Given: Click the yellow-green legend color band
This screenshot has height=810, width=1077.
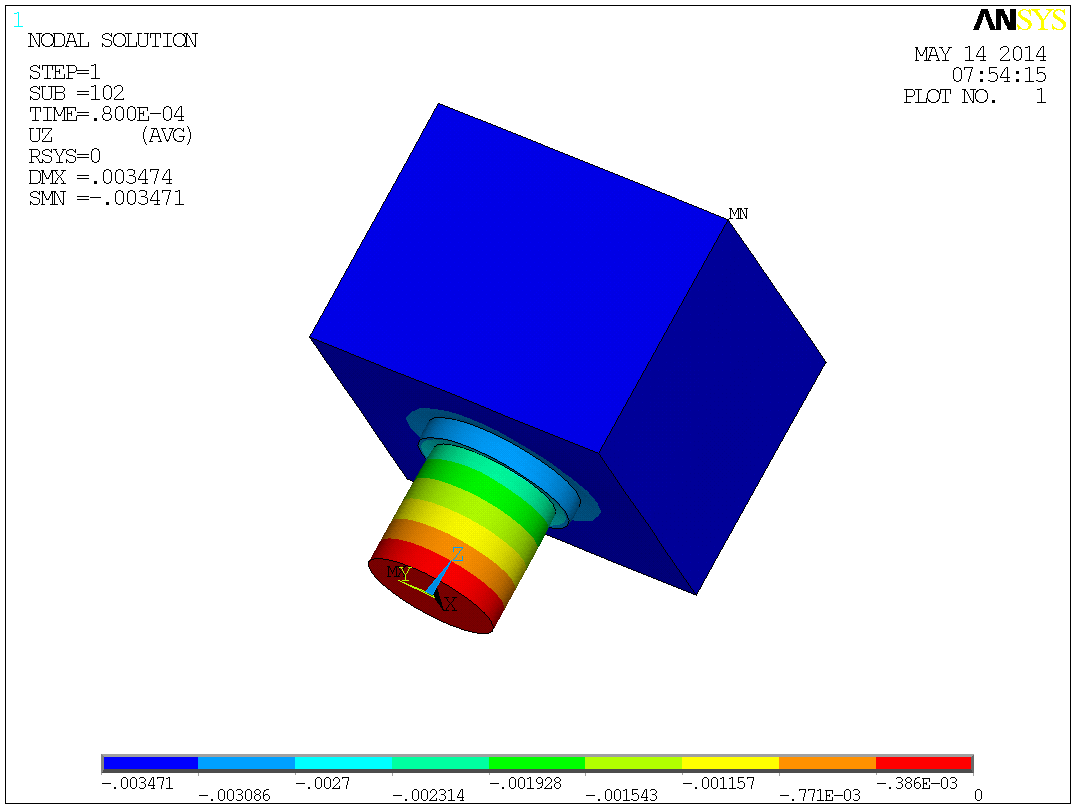Looking at the screenshot, I should point(633,763).
